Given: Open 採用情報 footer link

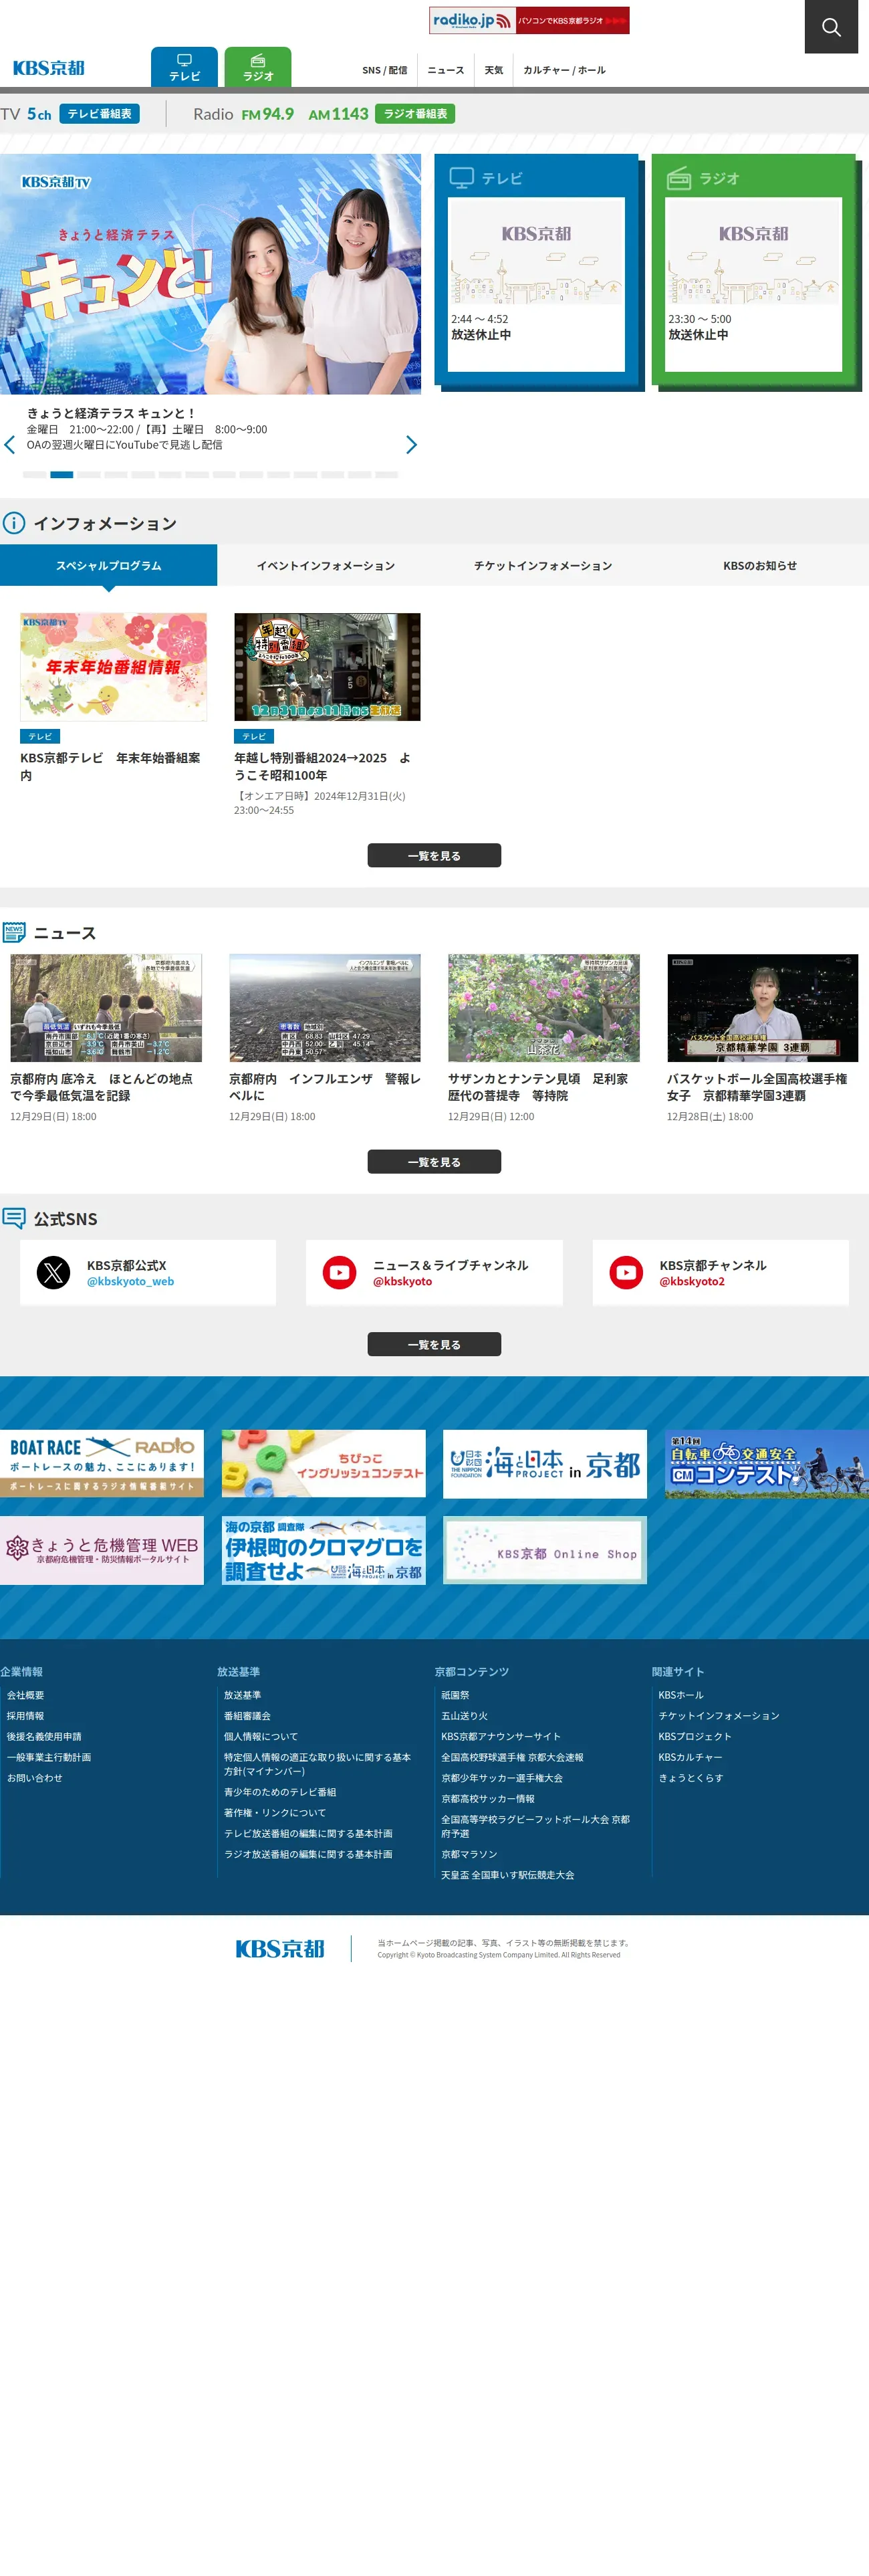Looking at the screenshot, I should pos(25,1716).
